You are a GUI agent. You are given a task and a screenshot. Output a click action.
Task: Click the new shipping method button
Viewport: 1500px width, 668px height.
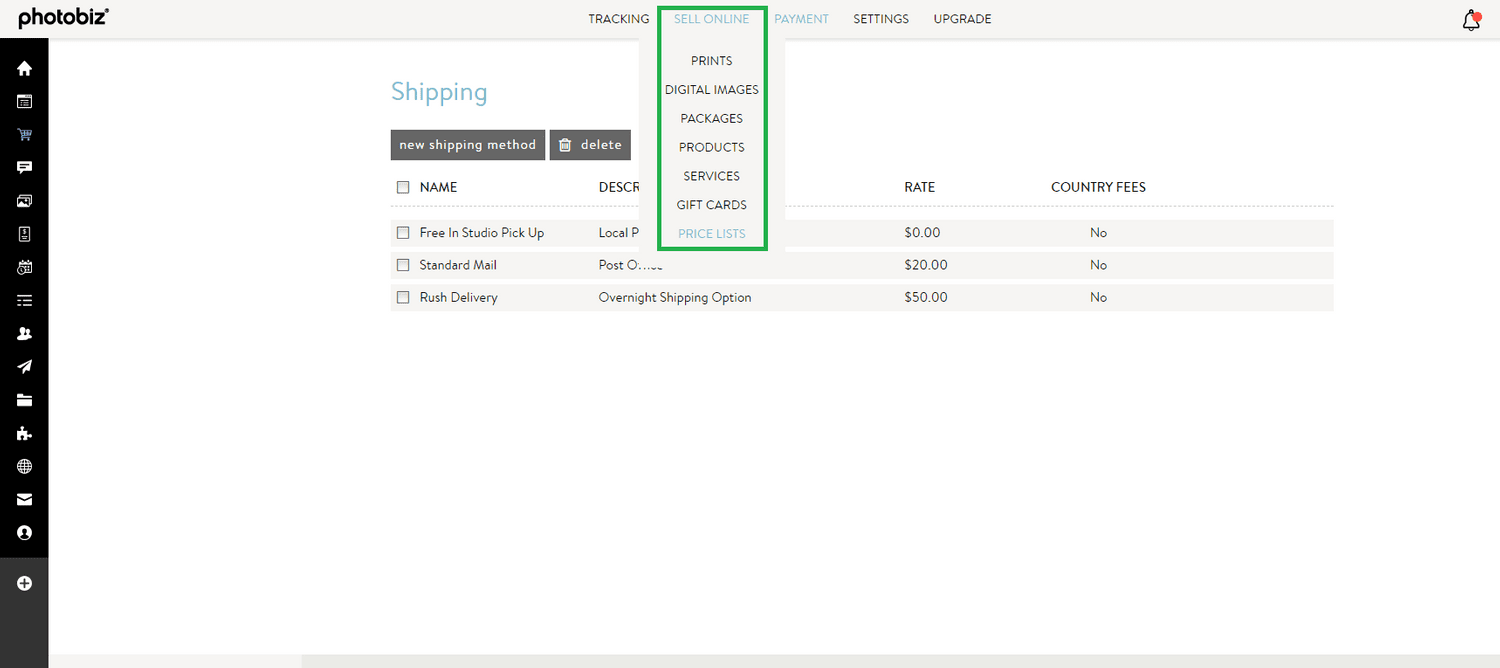[x=468, y=145]
